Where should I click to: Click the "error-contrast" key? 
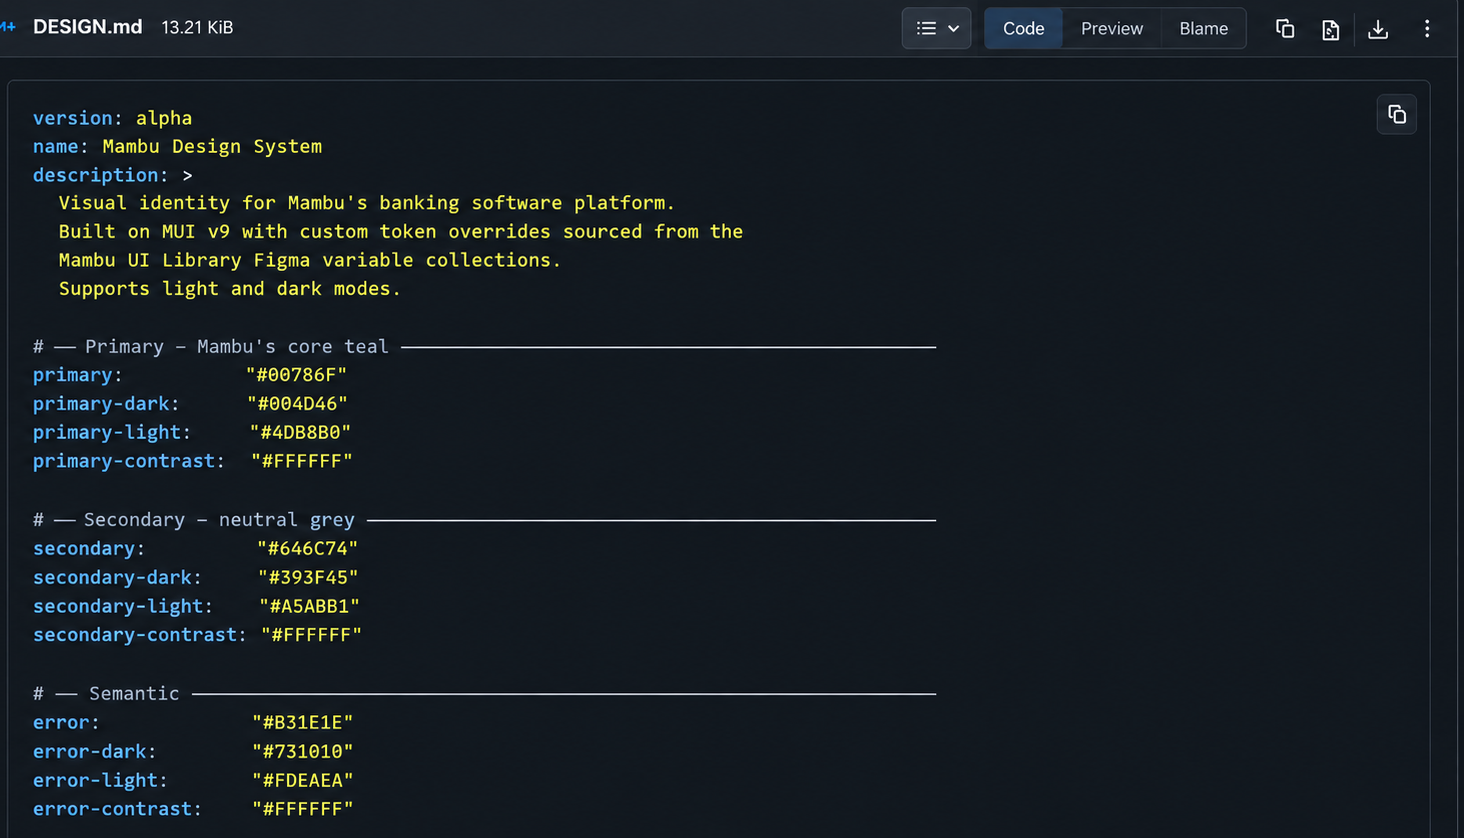112,809
